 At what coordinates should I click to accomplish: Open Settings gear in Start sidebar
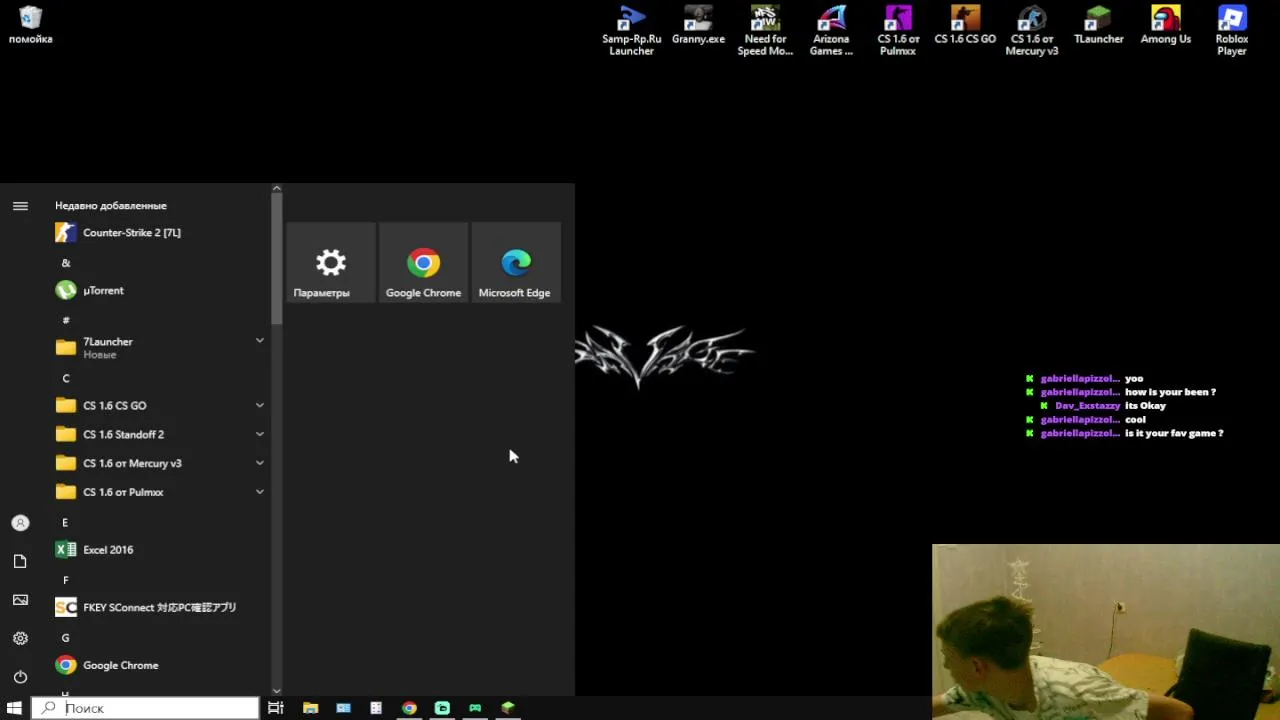tap(20, 638)
